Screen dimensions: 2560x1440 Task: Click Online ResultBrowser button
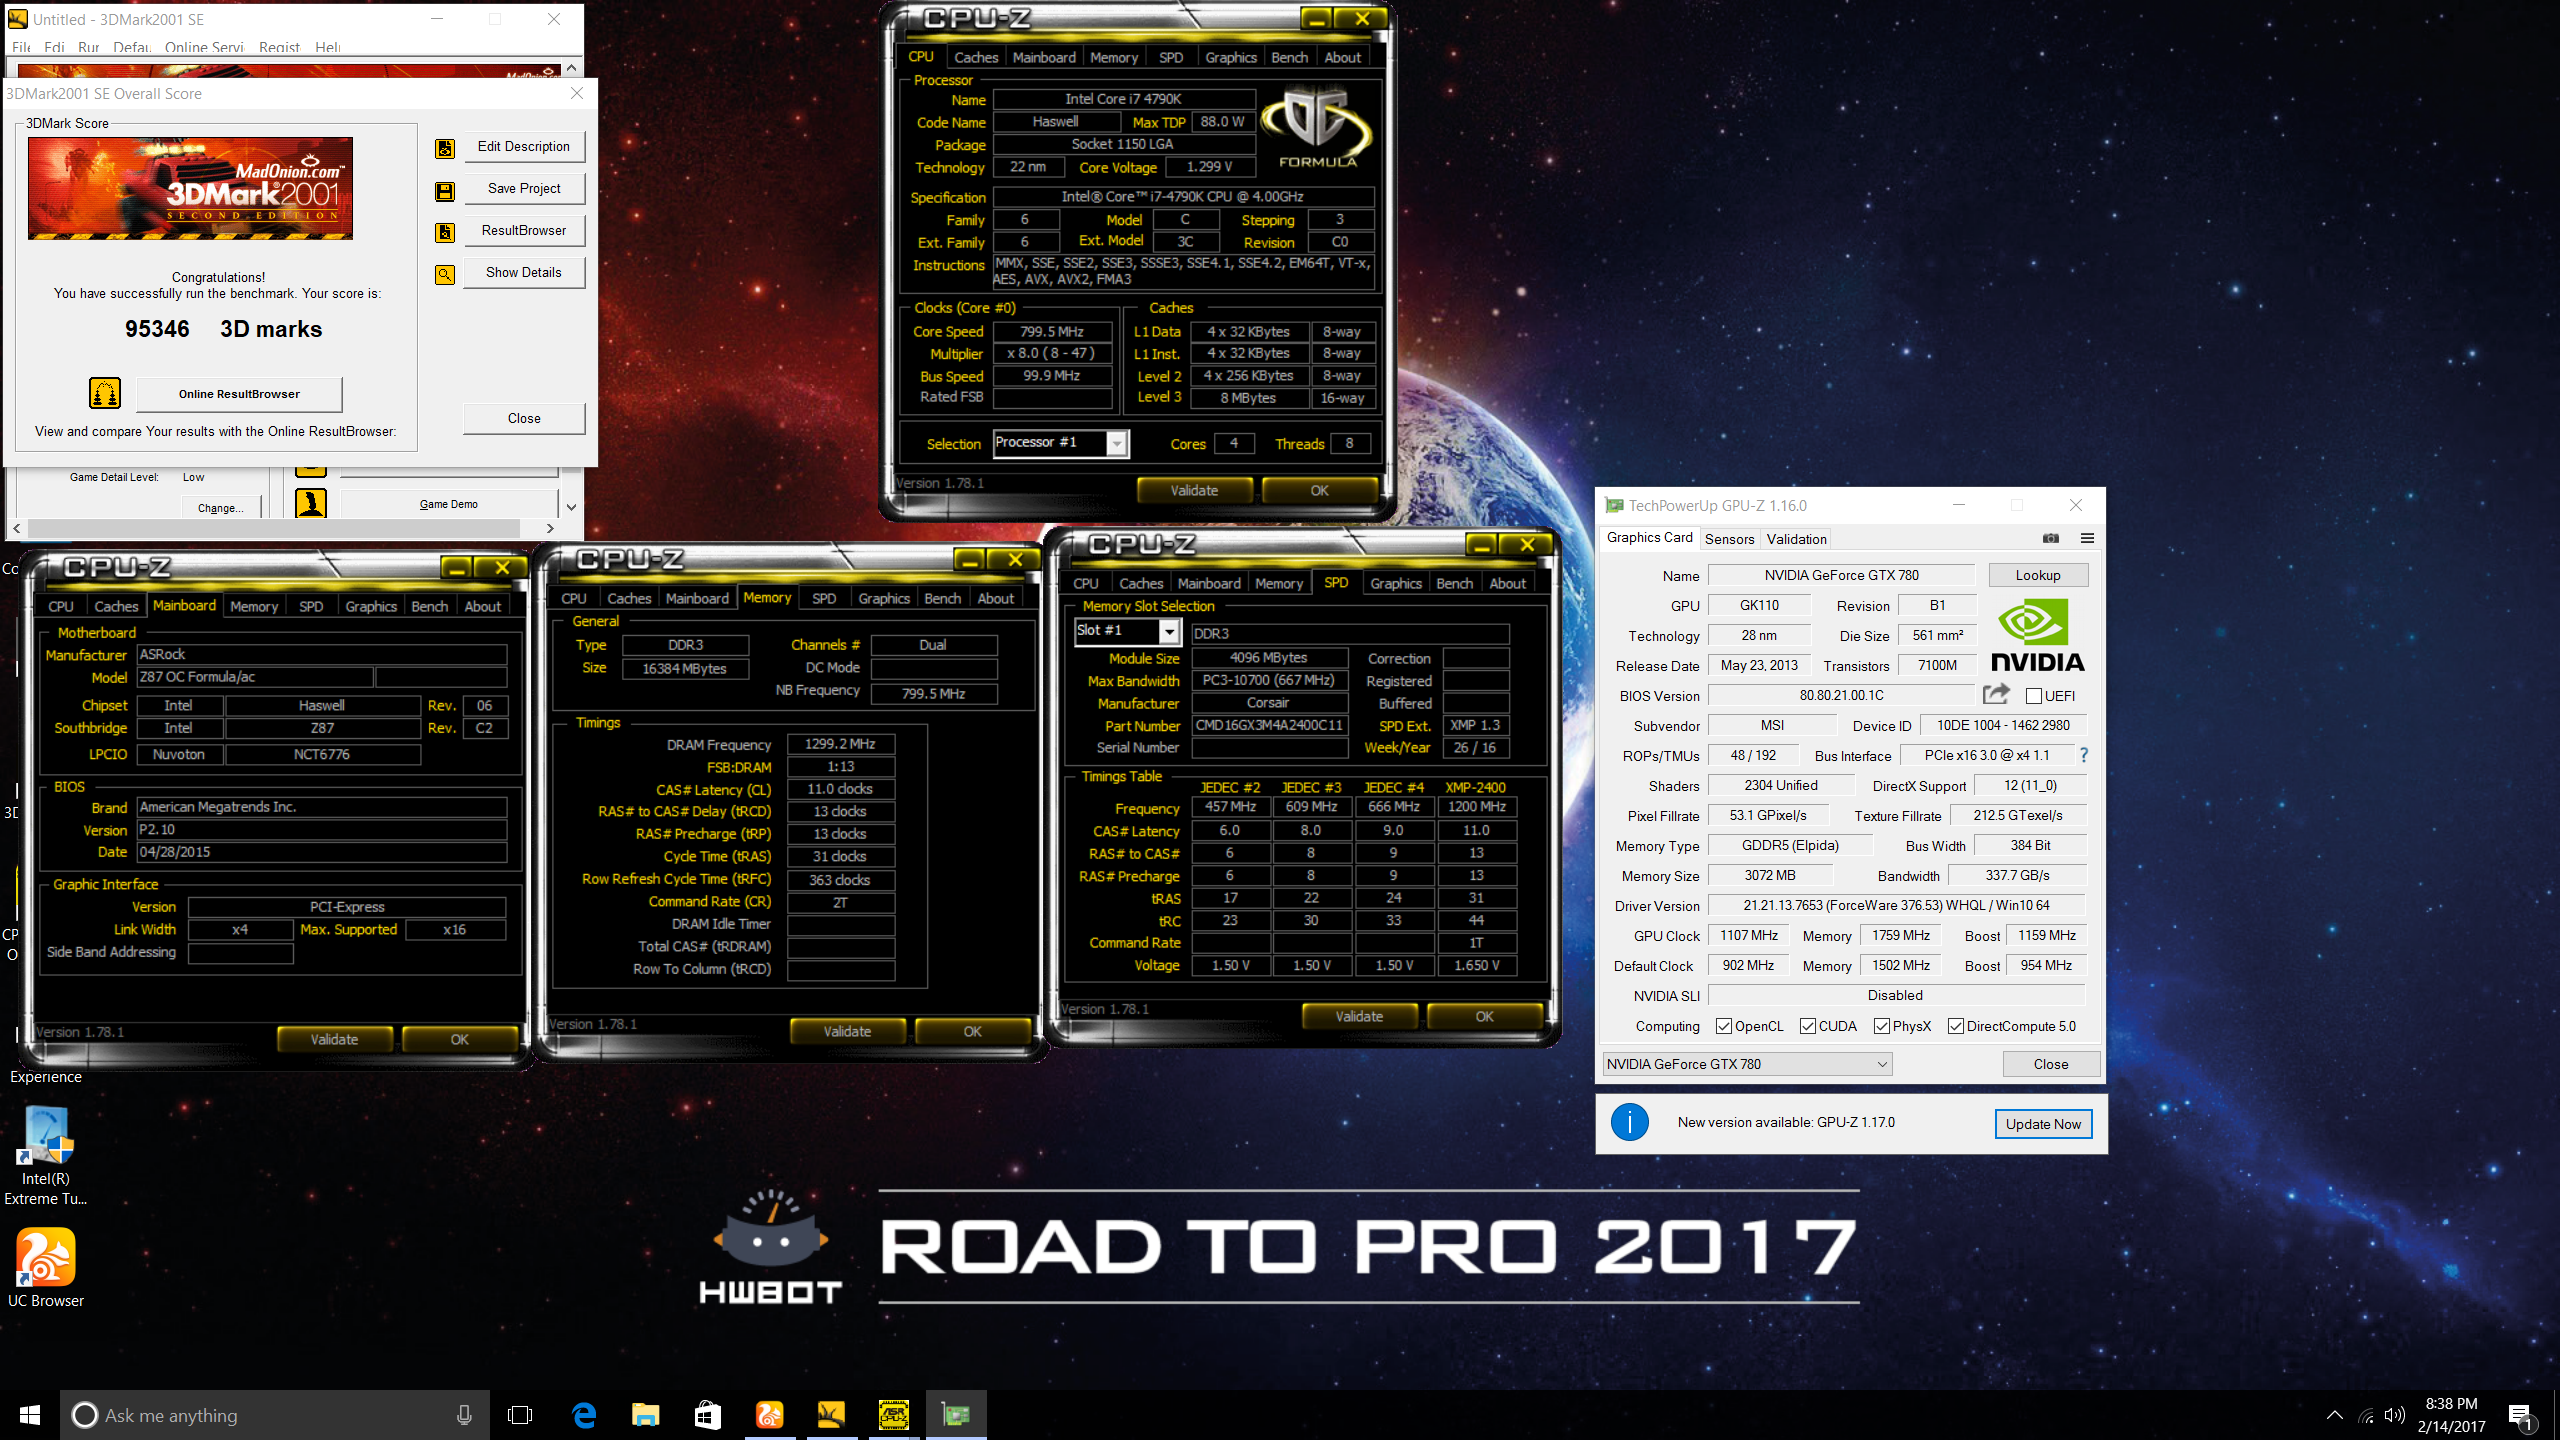[x=239, y=394]
